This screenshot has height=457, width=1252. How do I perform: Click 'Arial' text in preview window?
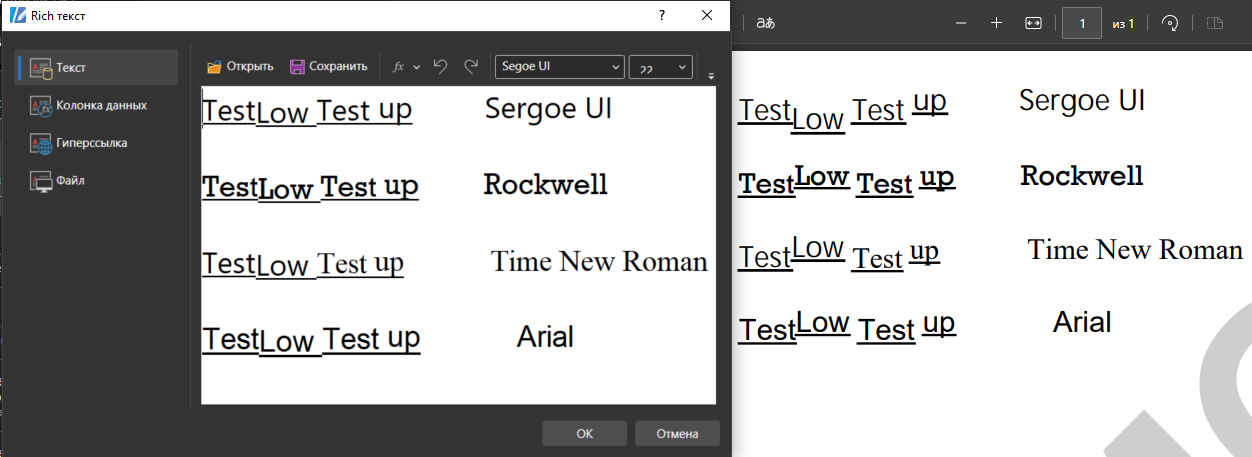(1082, 322)
